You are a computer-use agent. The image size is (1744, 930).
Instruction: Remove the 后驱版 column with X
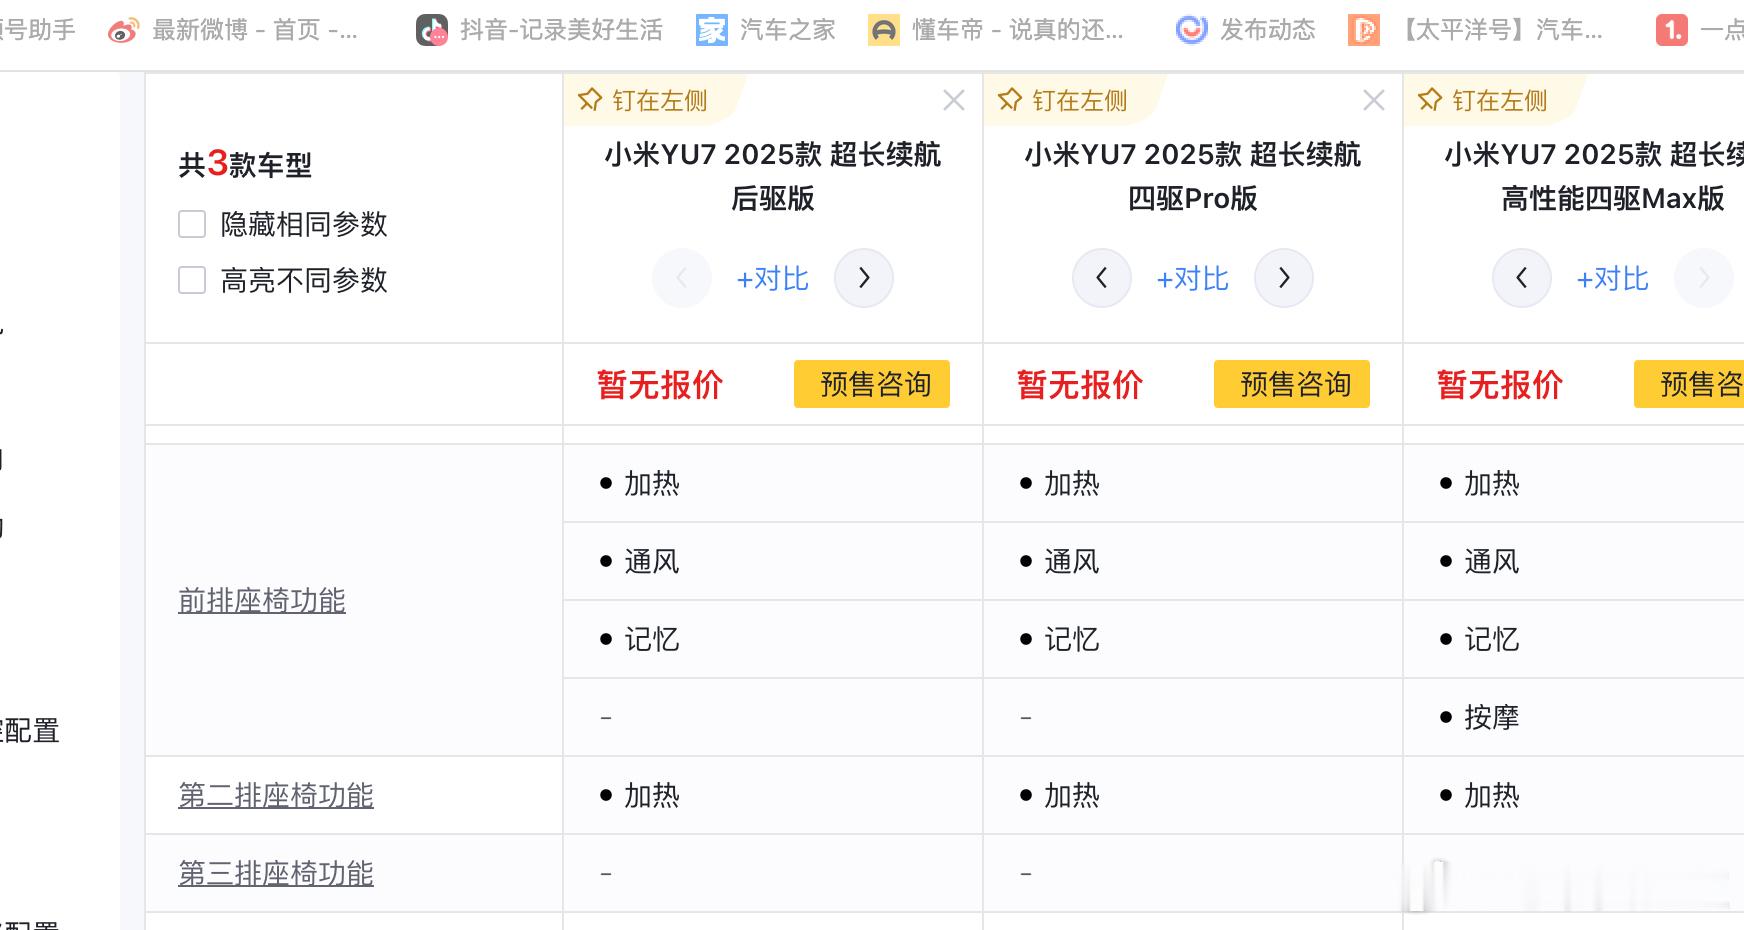pyautogui.click(x=954, y=100)
